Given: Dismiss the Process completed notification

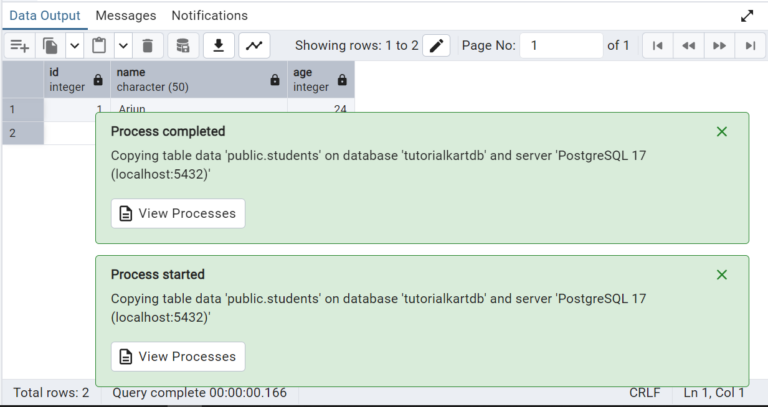Looking at the screenshot, I should [722, 131].
